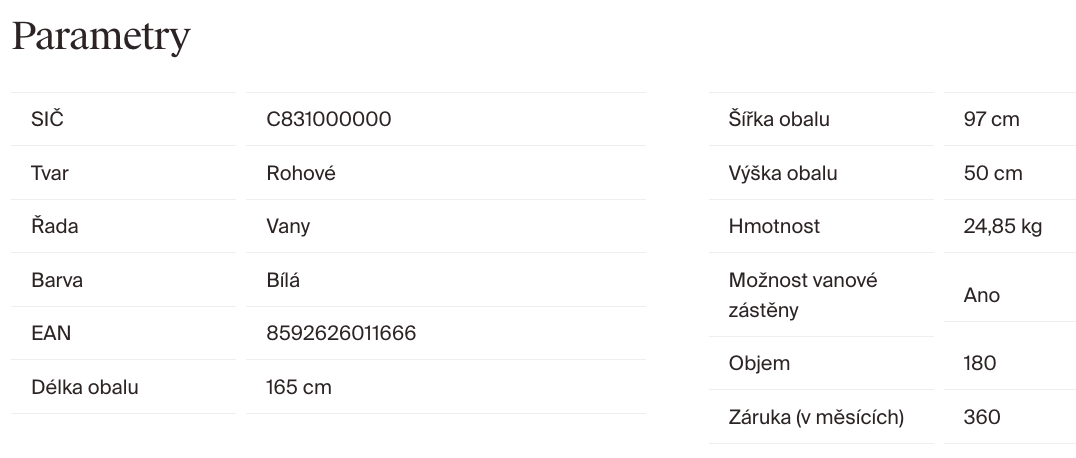Click the Řada label
Viewport: 1076px width, 458px height.
tap(54, 226)
